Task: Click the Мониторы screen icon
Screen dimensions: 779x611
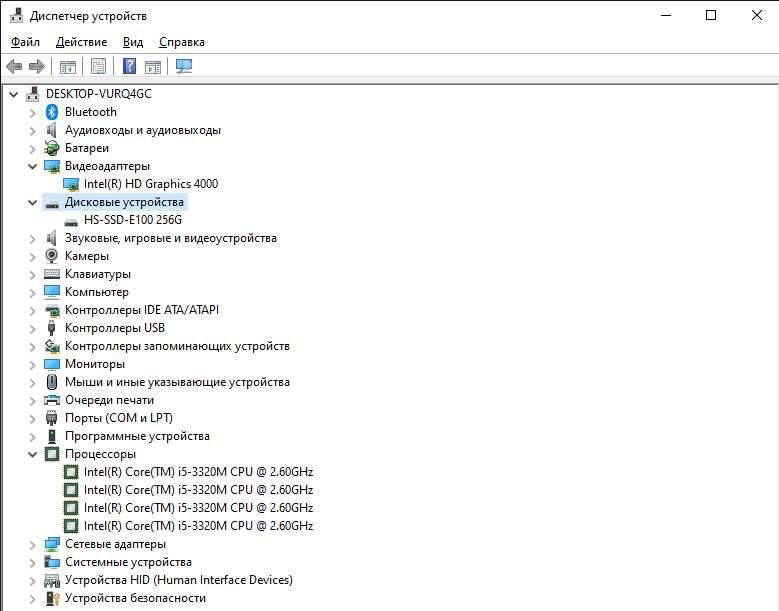Action: click(x=52, y=364)
